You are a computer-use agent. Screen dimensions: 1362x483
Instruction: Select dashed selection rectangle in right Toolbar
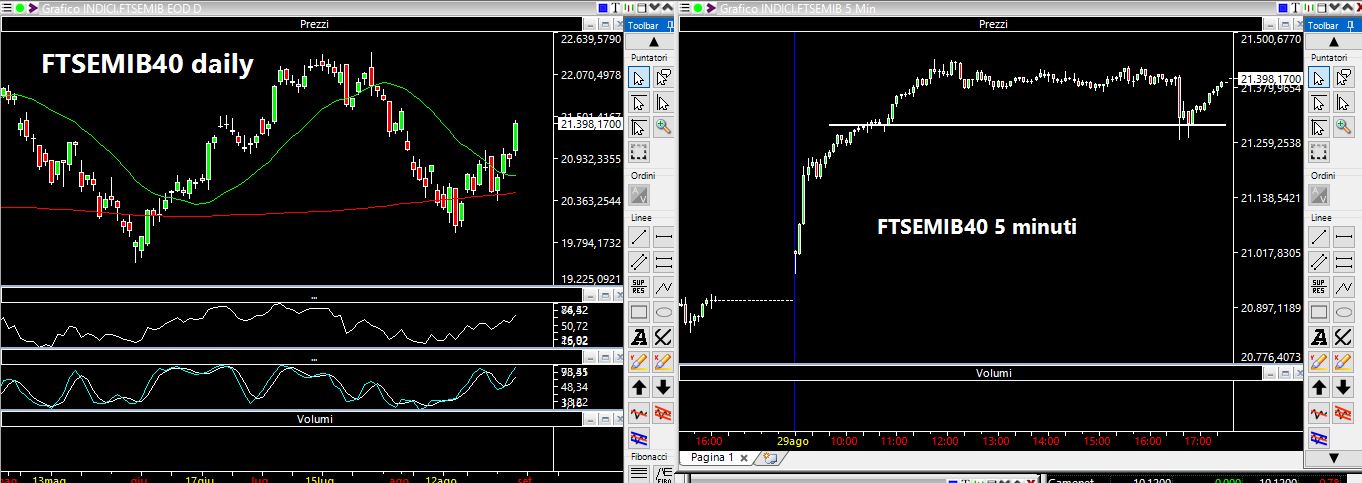coord(1319,152)
